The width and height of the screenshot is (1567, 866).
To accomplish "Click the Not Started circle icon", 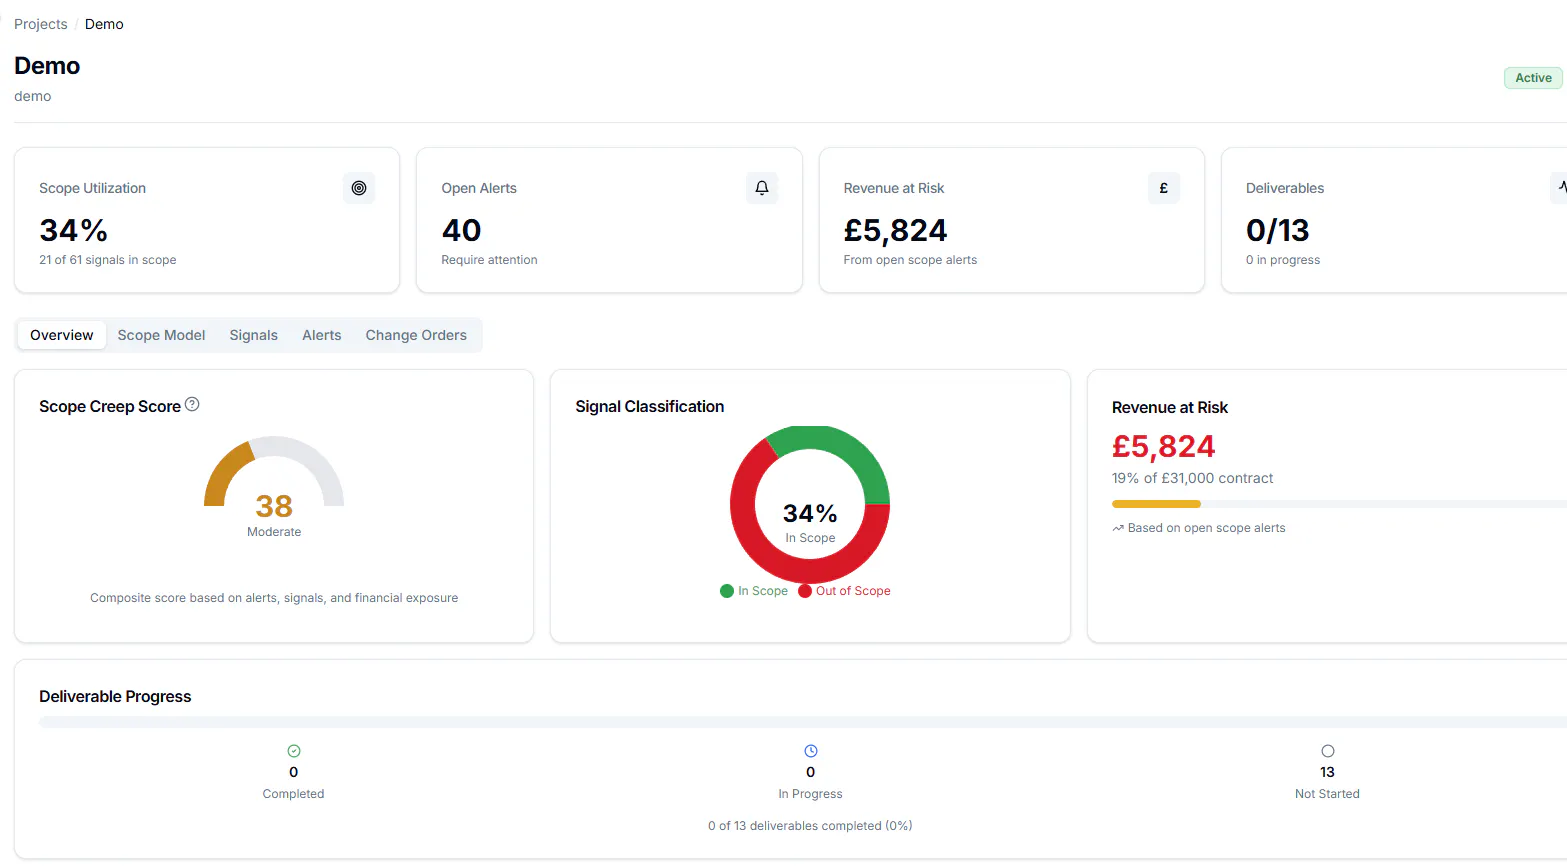I will (x=1328, y=751).
